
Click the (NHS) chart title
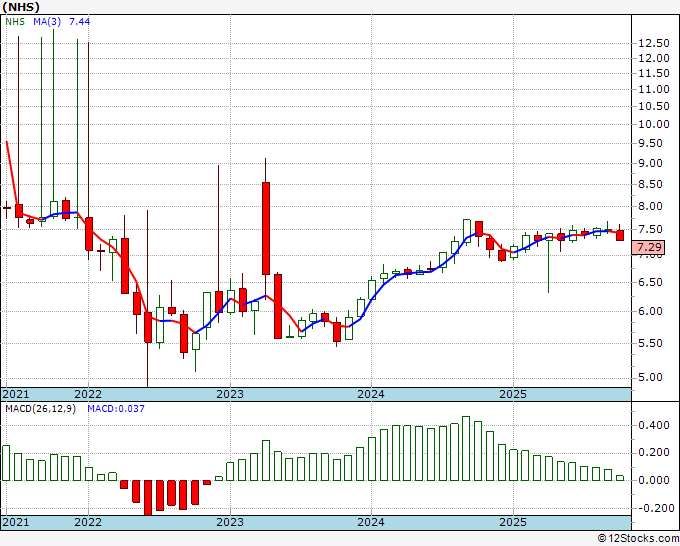[21, 7]
